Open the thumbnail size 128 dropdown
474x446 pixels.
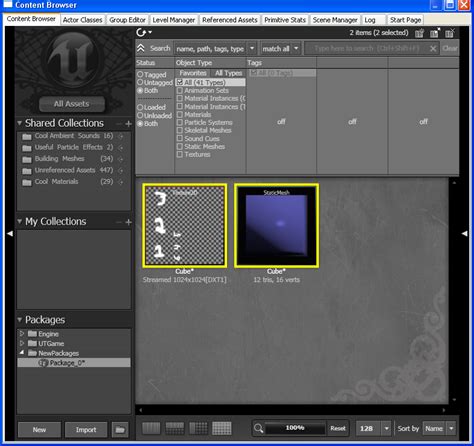pos(386,428)
